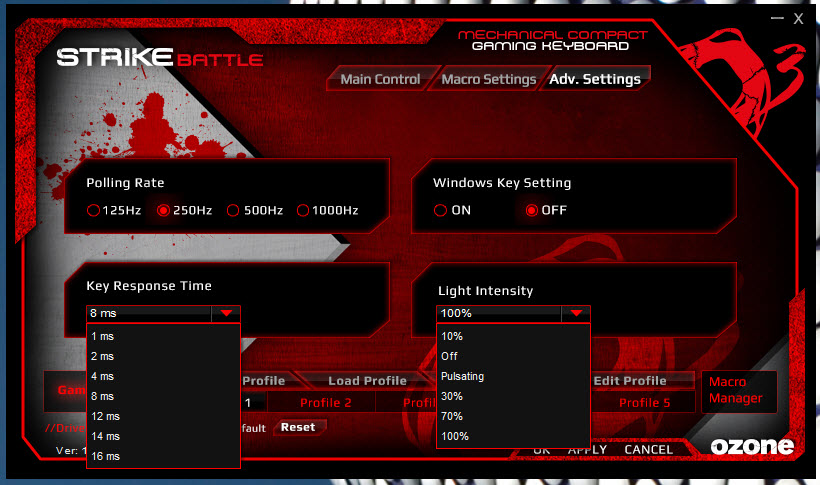Set Windows Key Setting to OFF
The image size is (820, 485).
[531, 210]
